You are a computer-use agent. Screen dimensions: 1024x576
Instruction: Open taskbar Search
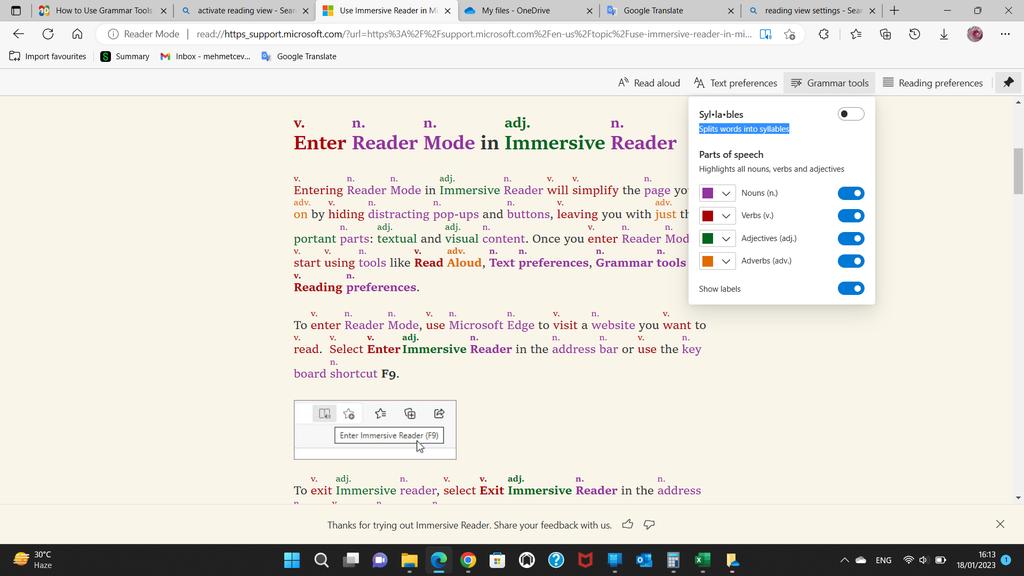coord(321,560)
